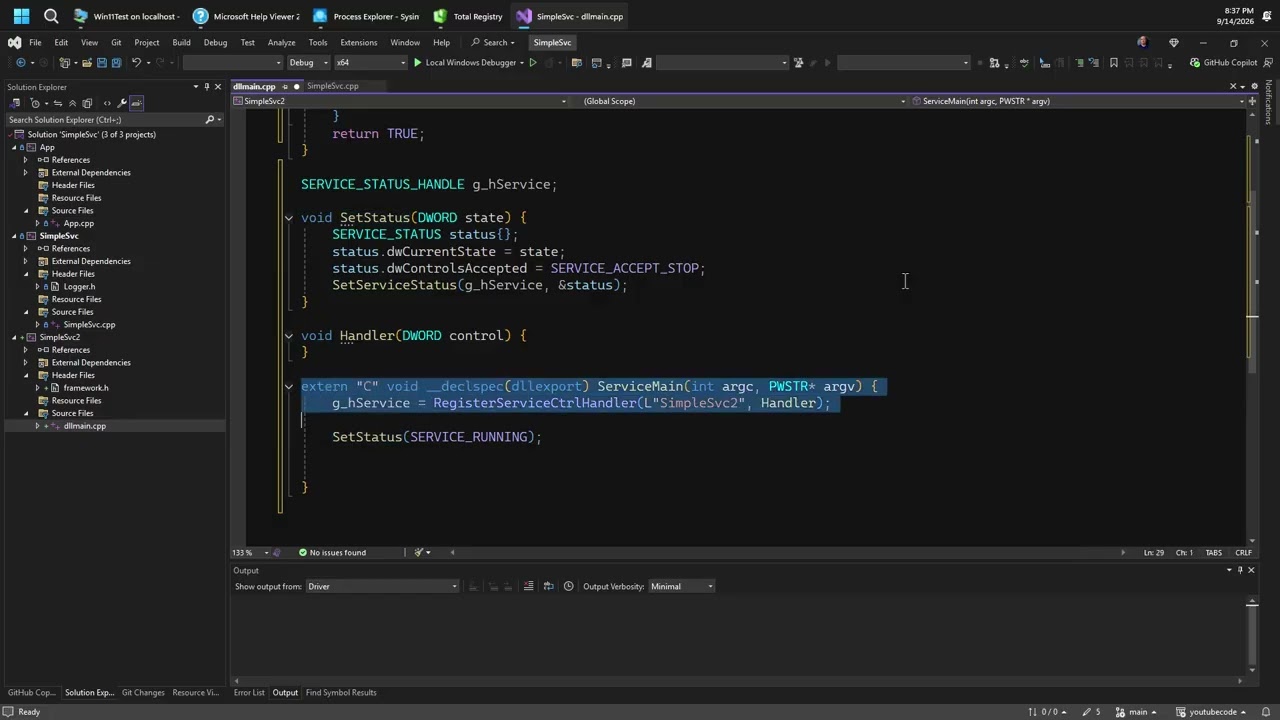Image resolution: width=1280 pixels, height=720 pixels.
Task: Click Solution Explorer search magnifier icon
Action: click(210, 120)
